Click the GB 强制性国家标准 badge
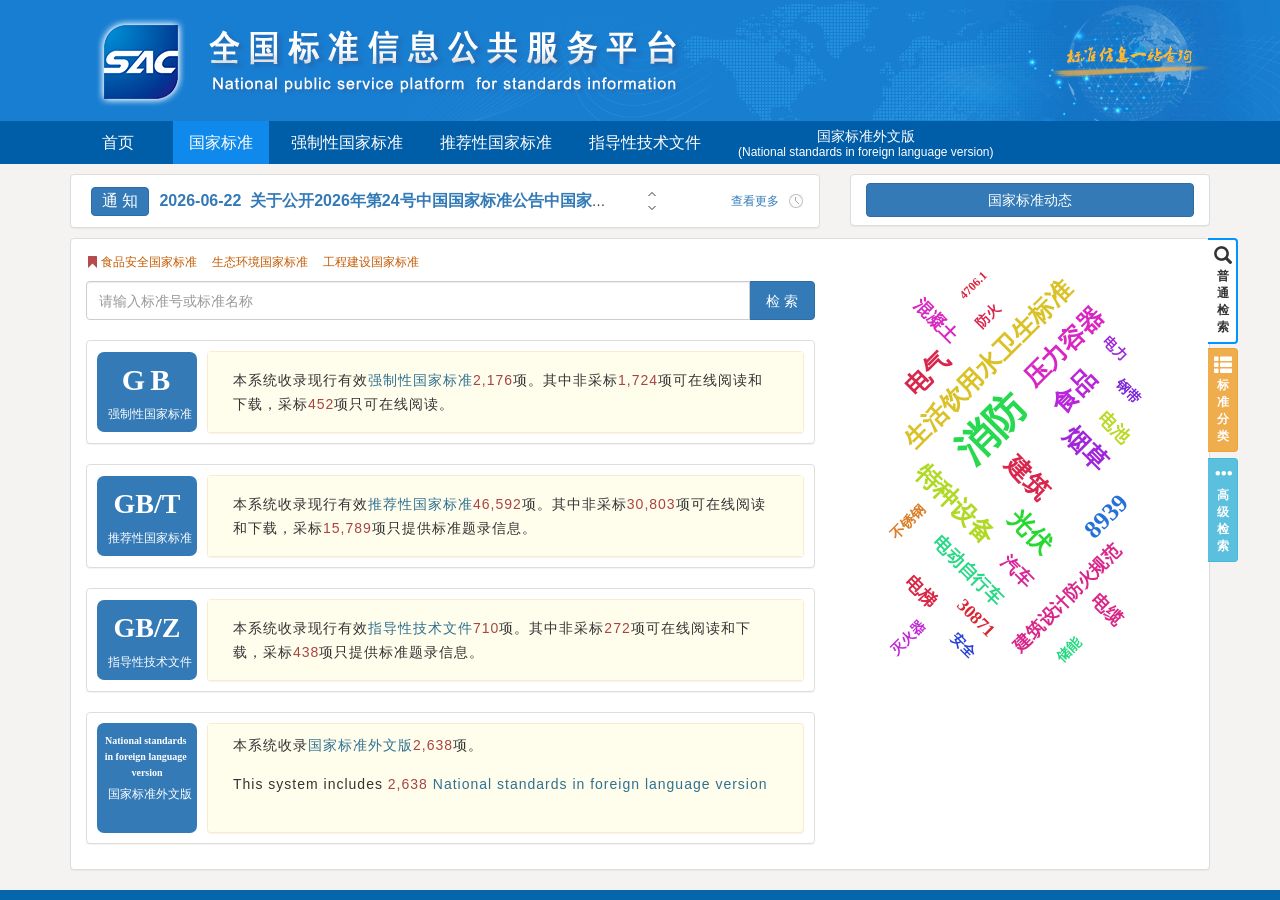The height and width of the screenshot is (900, 1280). coord(147,392)
